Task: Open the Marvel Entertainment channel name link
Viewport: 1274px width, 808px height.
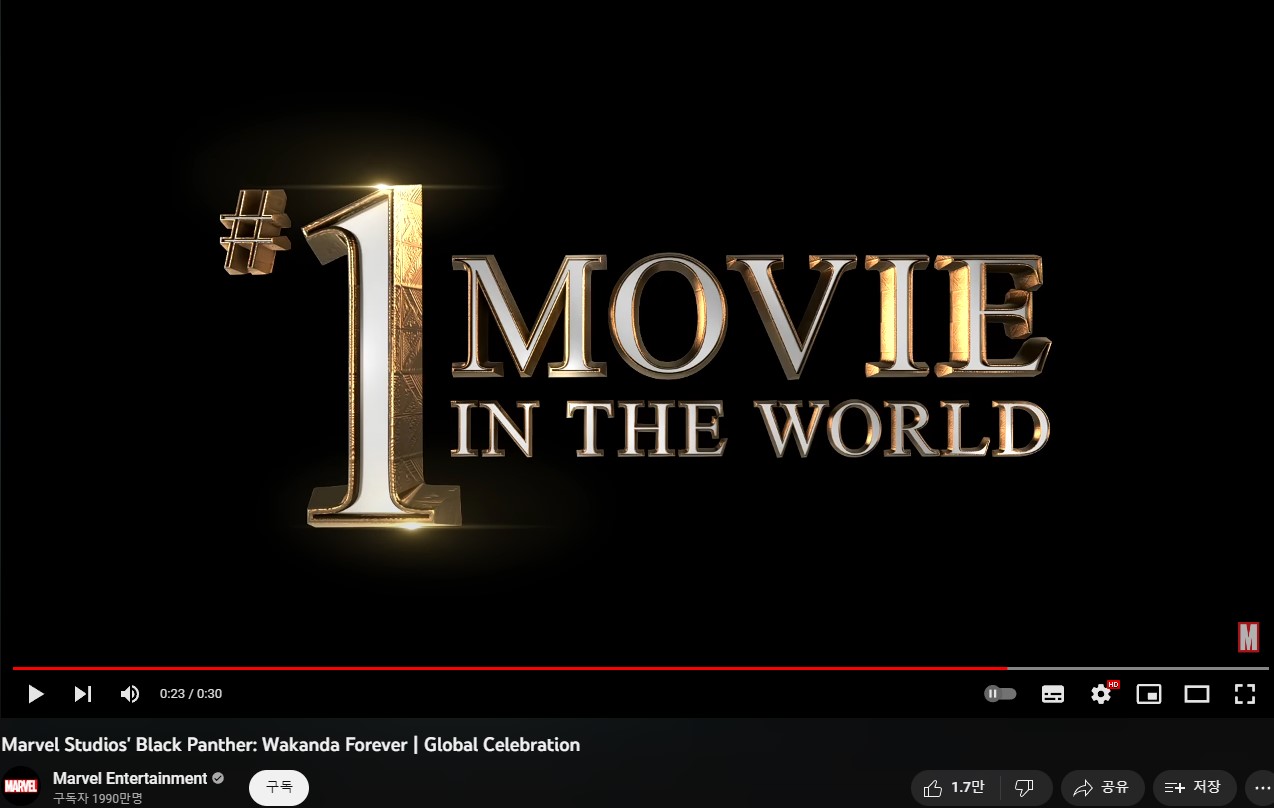Action: [130, 778]
